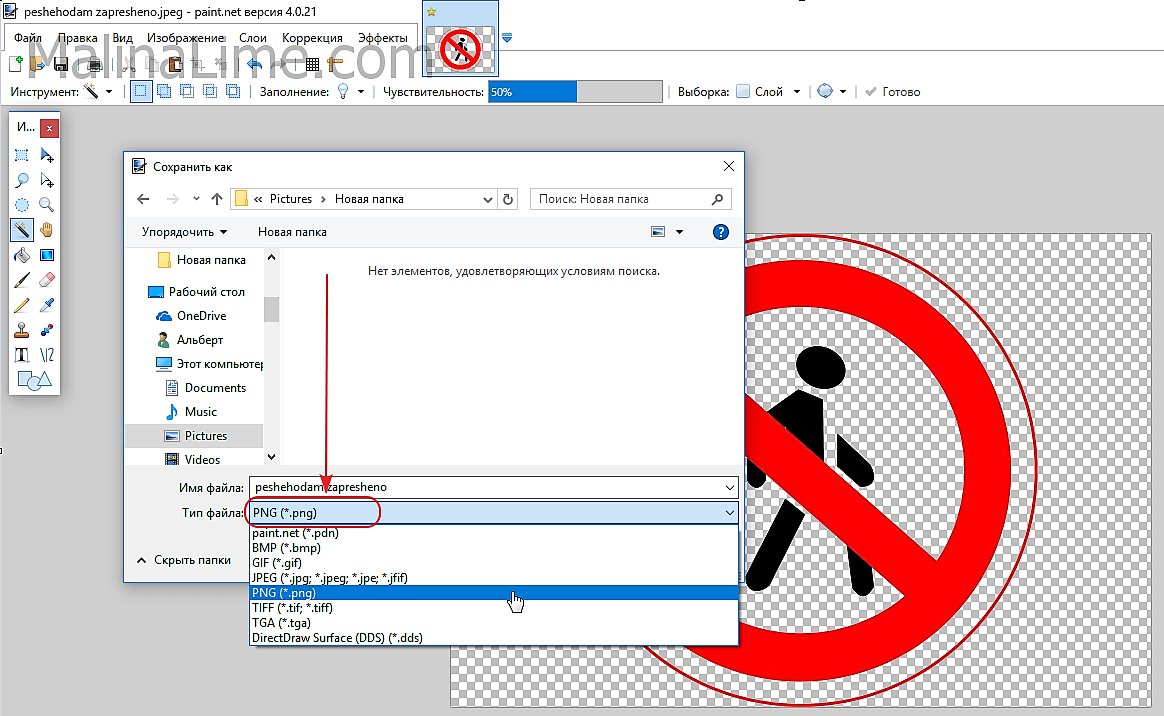Toggle the pixel grid icon
This screenshot has width=1164, height=716.
(312, 65)
